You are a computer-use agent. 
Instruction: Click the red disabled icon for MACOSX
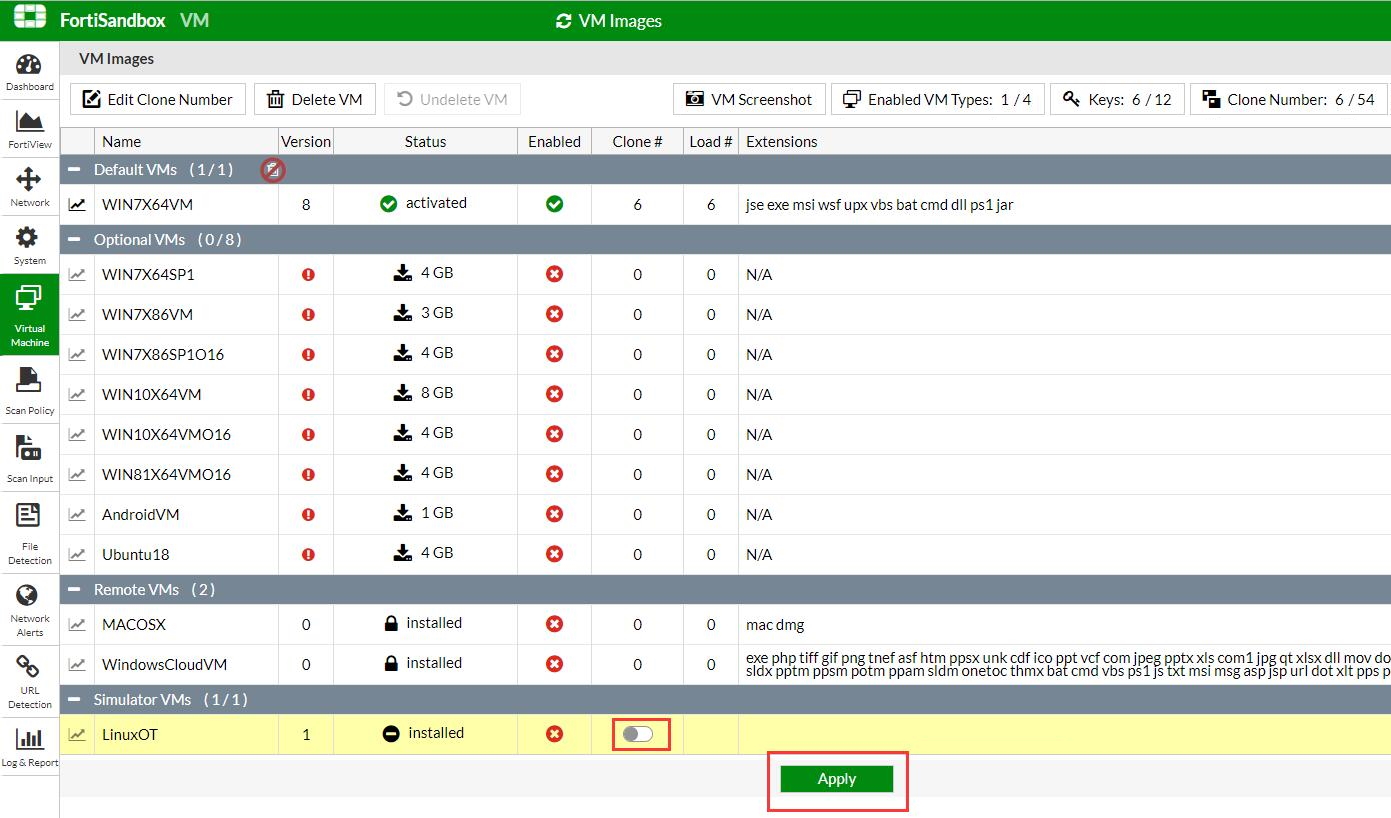[x=554, y=624]
